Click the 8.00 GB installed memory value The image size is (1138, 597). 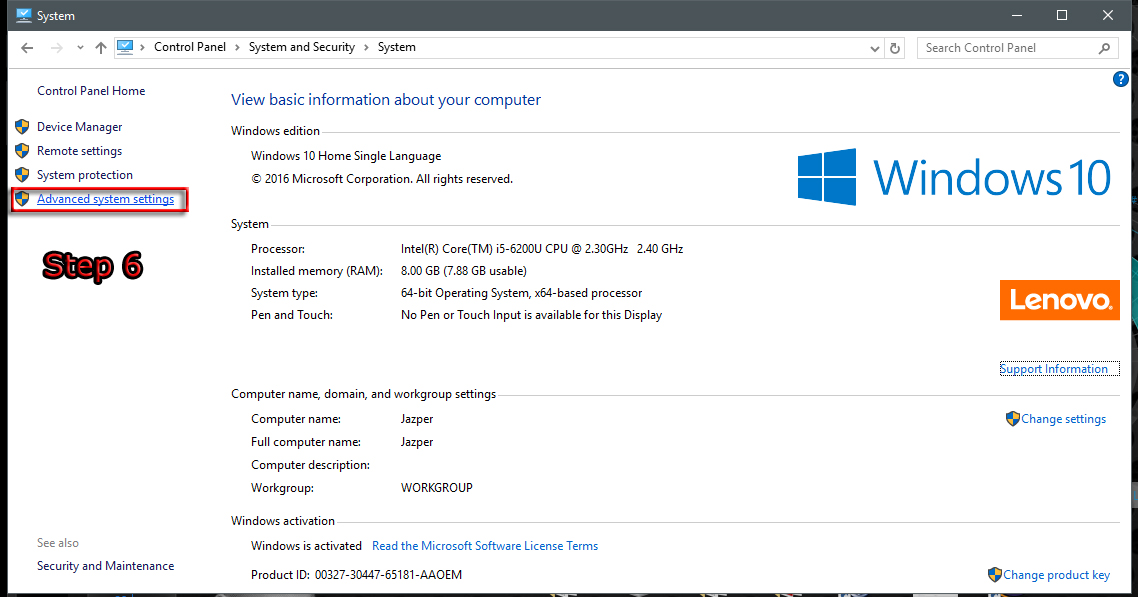pos(464,271)
